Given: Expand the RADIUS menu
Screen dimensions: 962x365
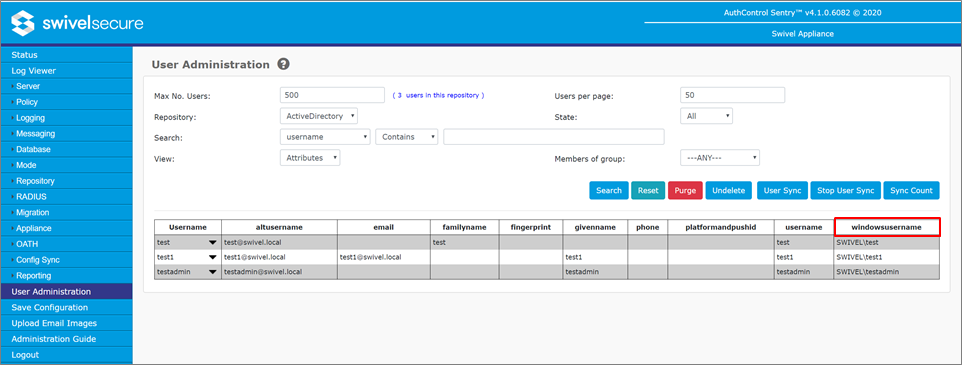Looking at the screenshot, I should pyautogui.click(x=66, y=197).
